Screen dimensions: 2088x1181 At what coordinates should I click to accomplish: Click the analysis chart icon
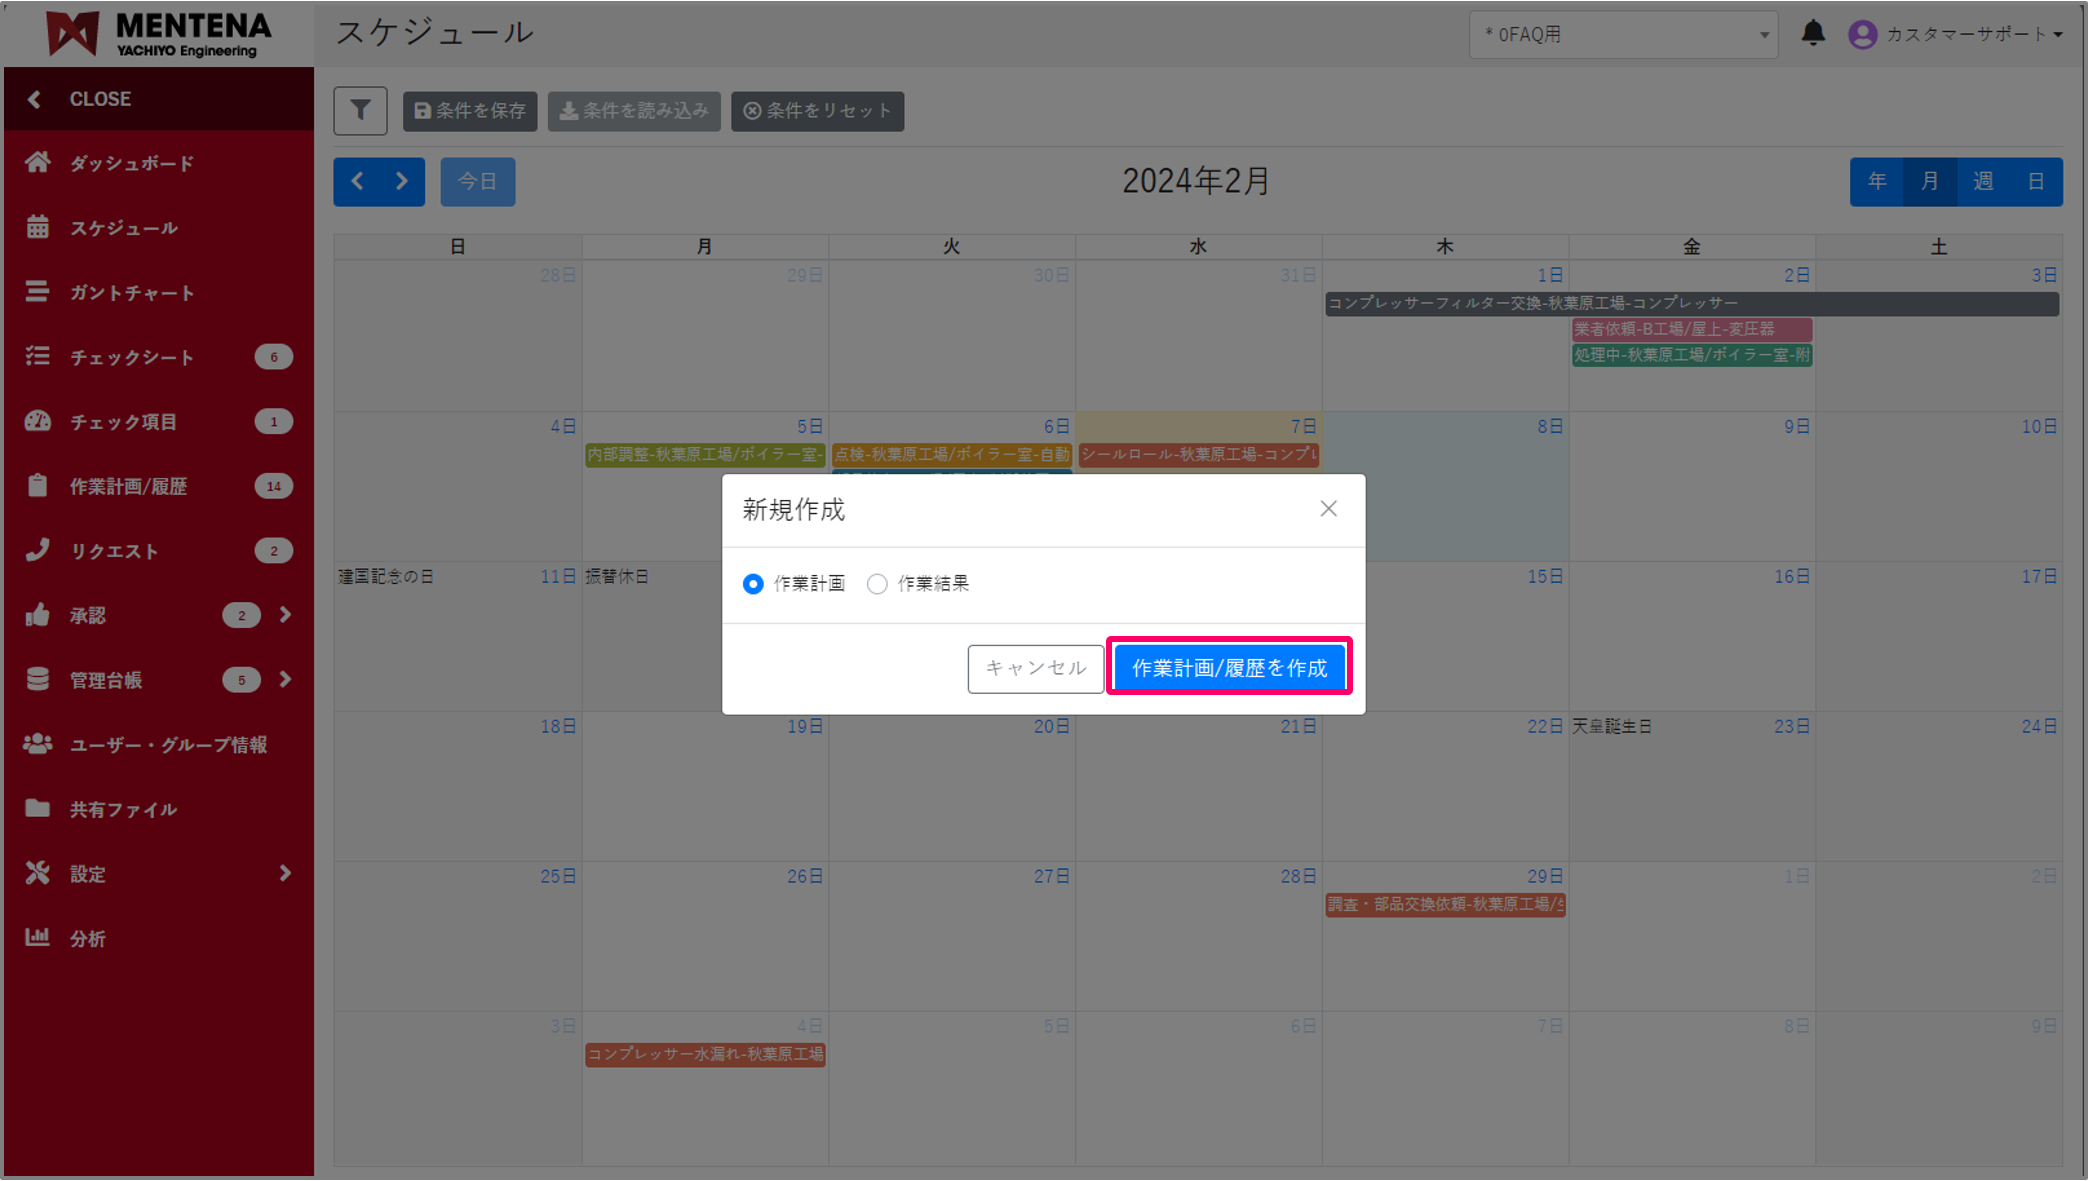pyautogui.click(x=38, y=937)
